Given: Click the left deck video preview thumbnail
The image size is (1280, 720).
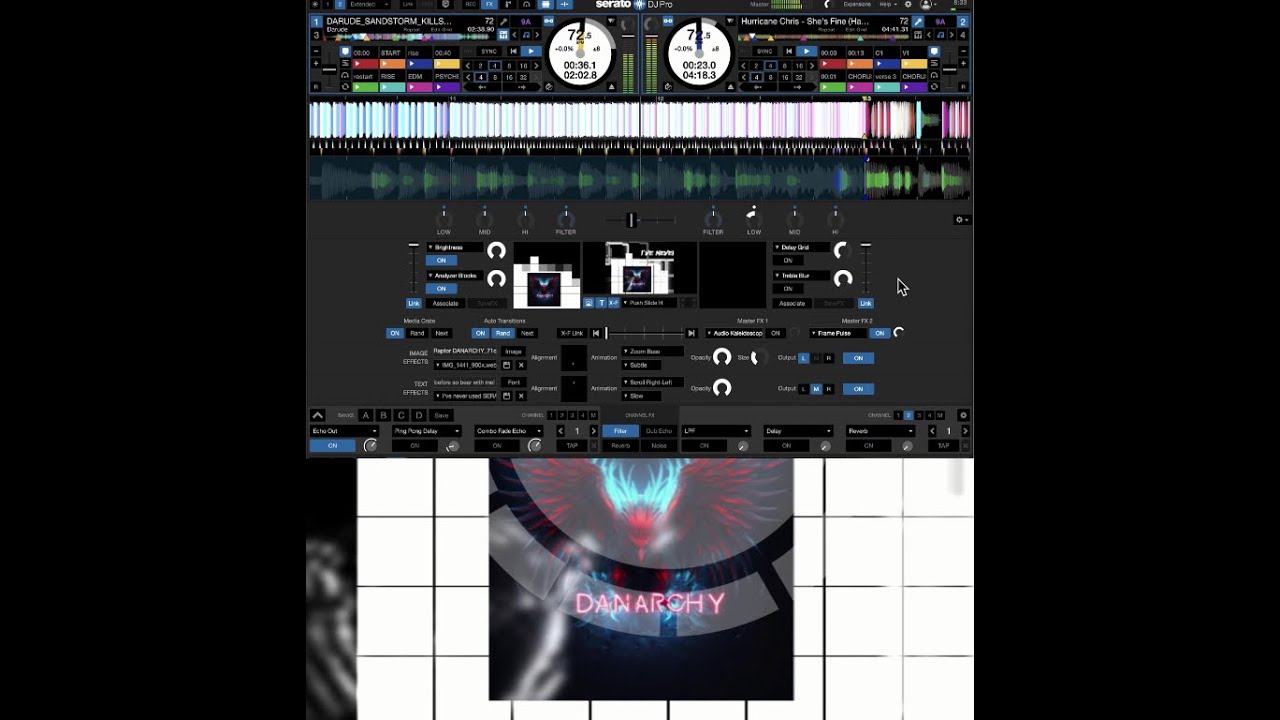Looking at the screenshot, I should pos(547,275).
